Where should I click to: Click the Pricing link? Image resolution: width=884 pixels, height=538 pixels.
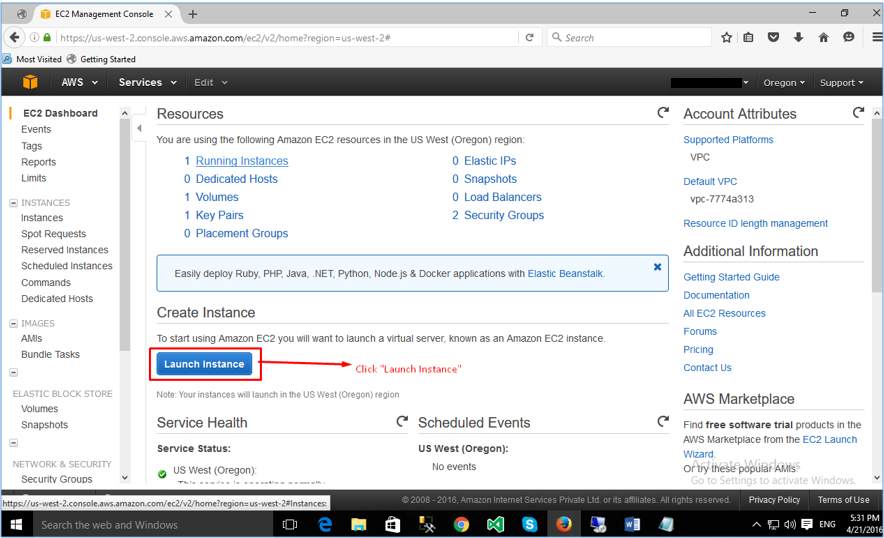(698, 349)
